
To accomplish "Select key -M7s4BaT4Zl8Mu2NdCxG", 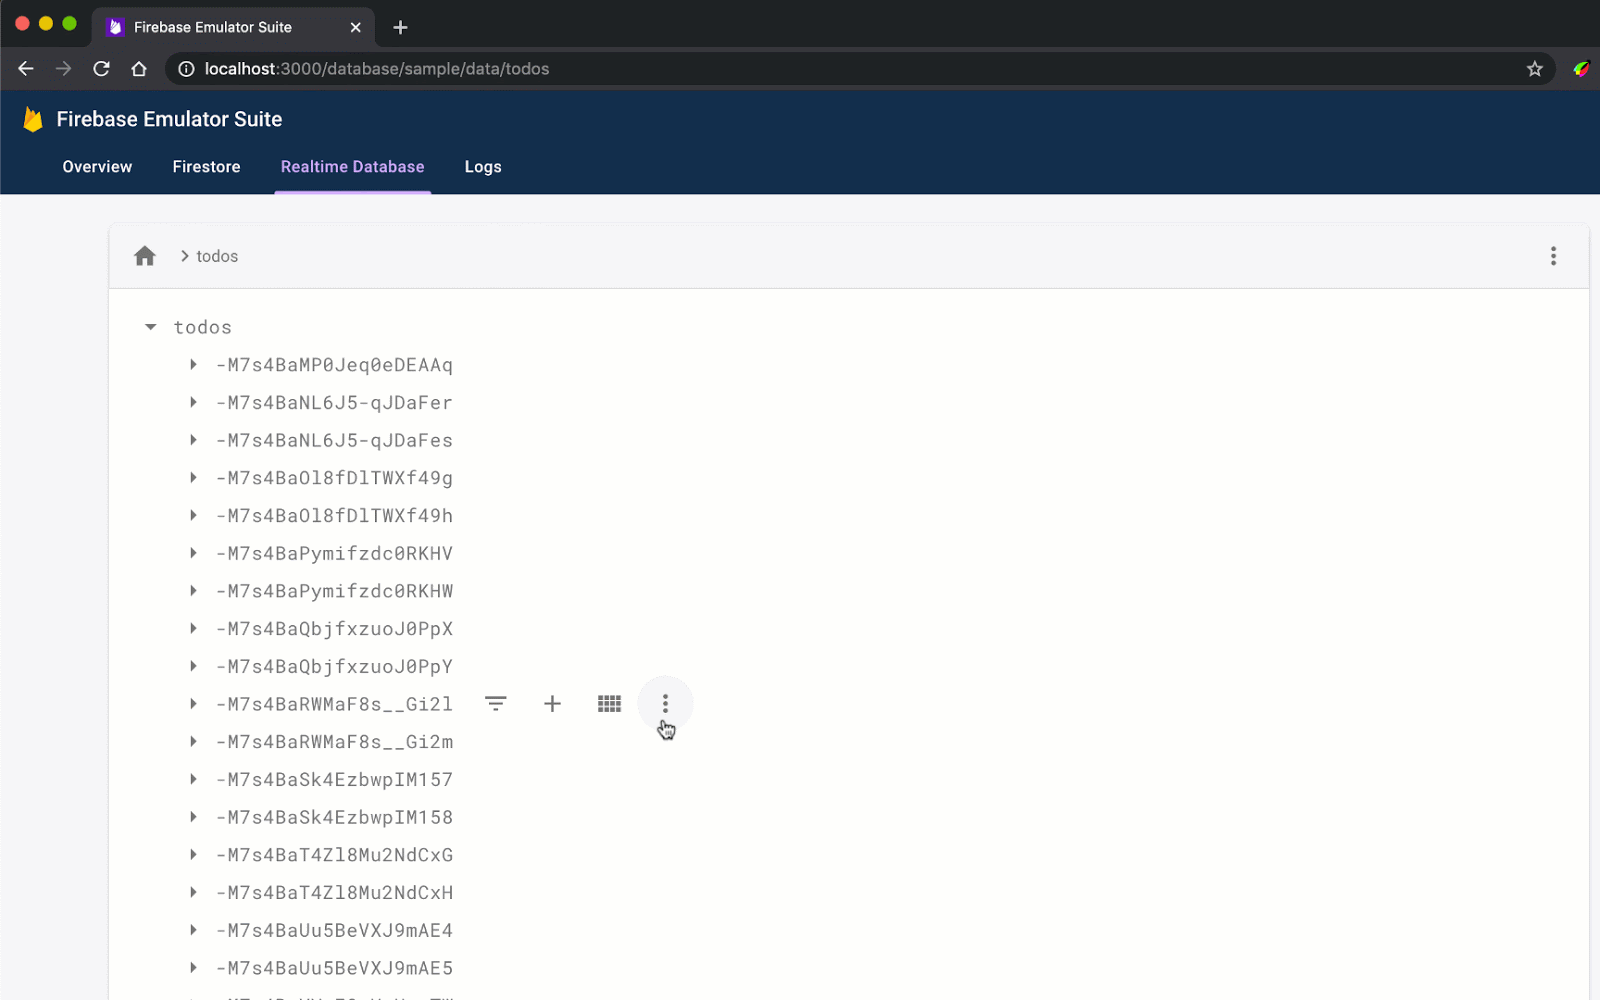I will pos(334,855).
